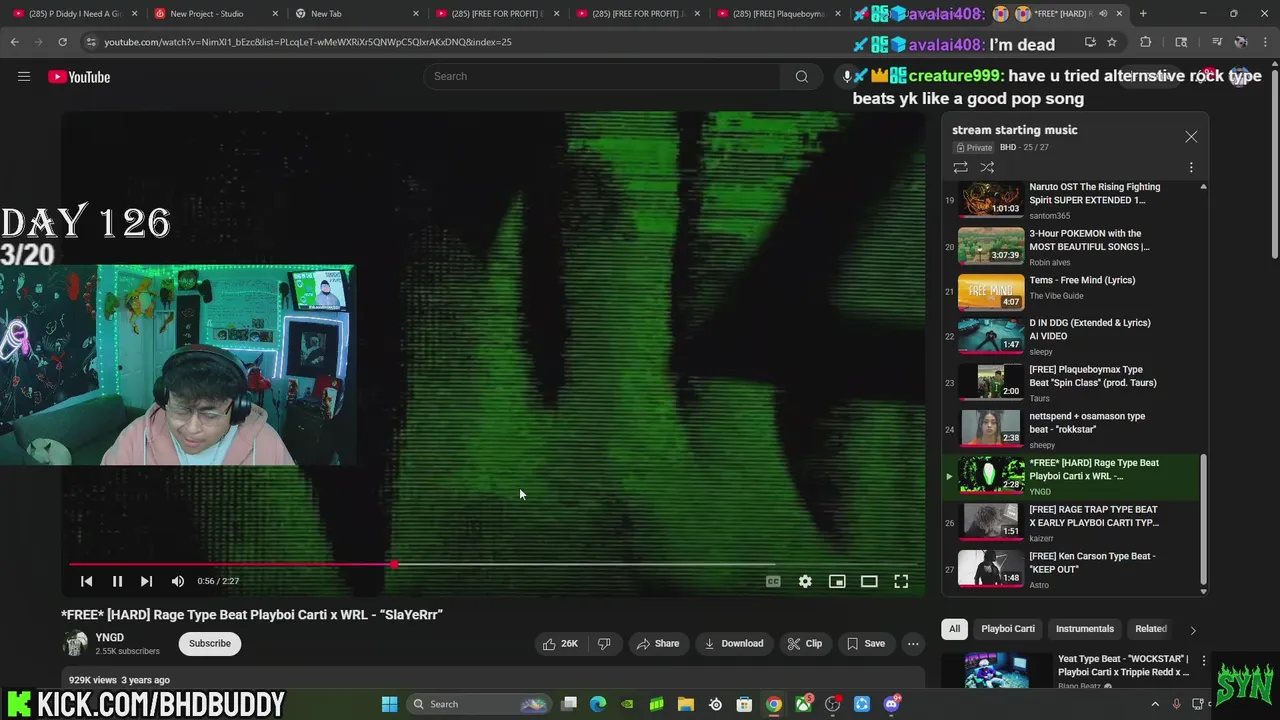This screenshot has height=720, width=1280.
Task: Show hidden system tray icons
Action: [1155, 704]
